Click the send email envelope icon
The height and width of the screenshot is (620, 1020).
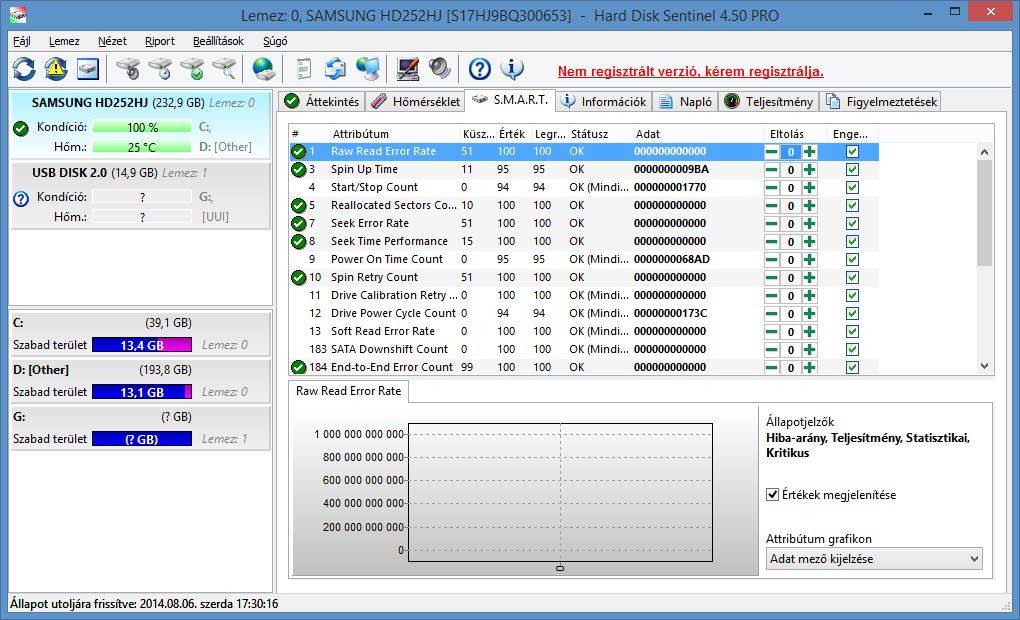[336, 68]
